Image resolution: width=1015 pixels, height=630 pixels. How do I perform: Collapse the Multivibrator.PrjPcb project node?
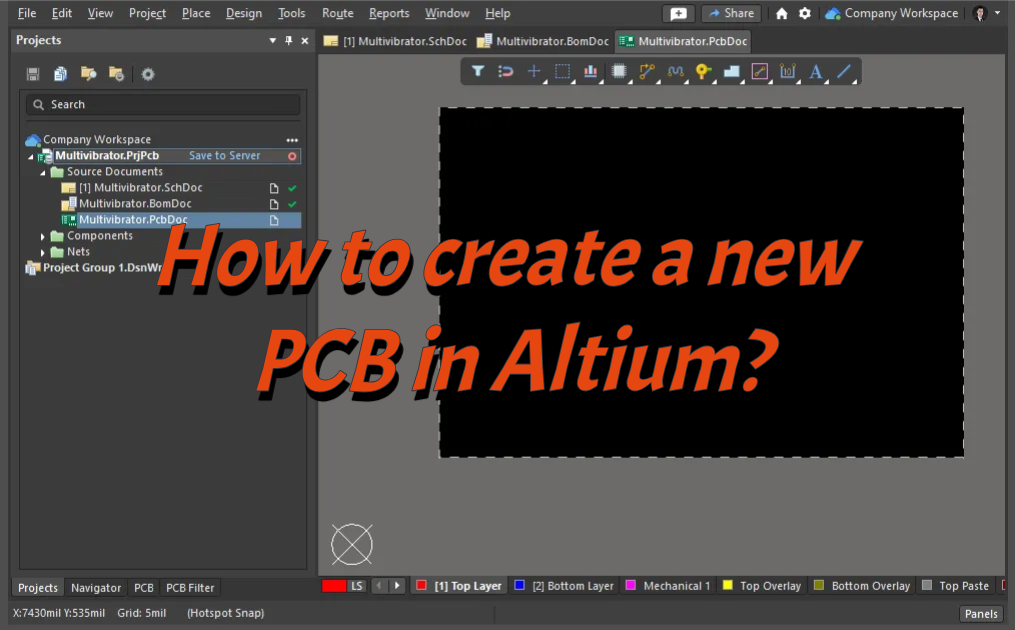[30, 157]
